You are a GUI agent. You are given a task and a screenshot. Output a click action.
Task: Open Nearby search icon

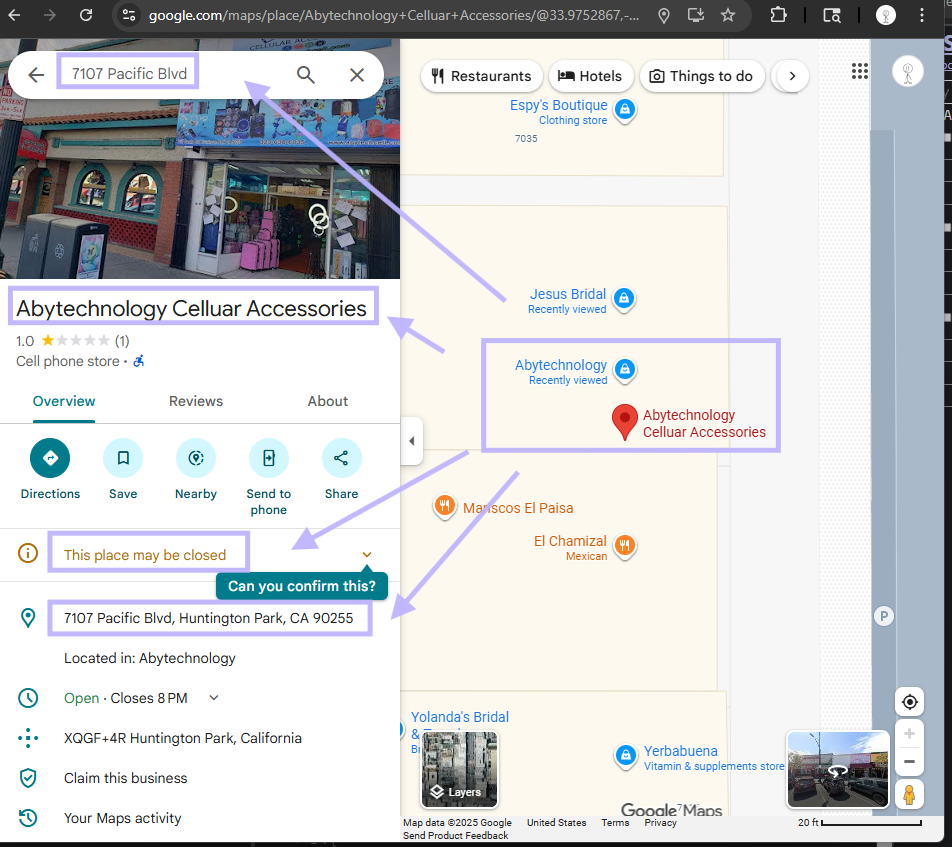[196, 459]
